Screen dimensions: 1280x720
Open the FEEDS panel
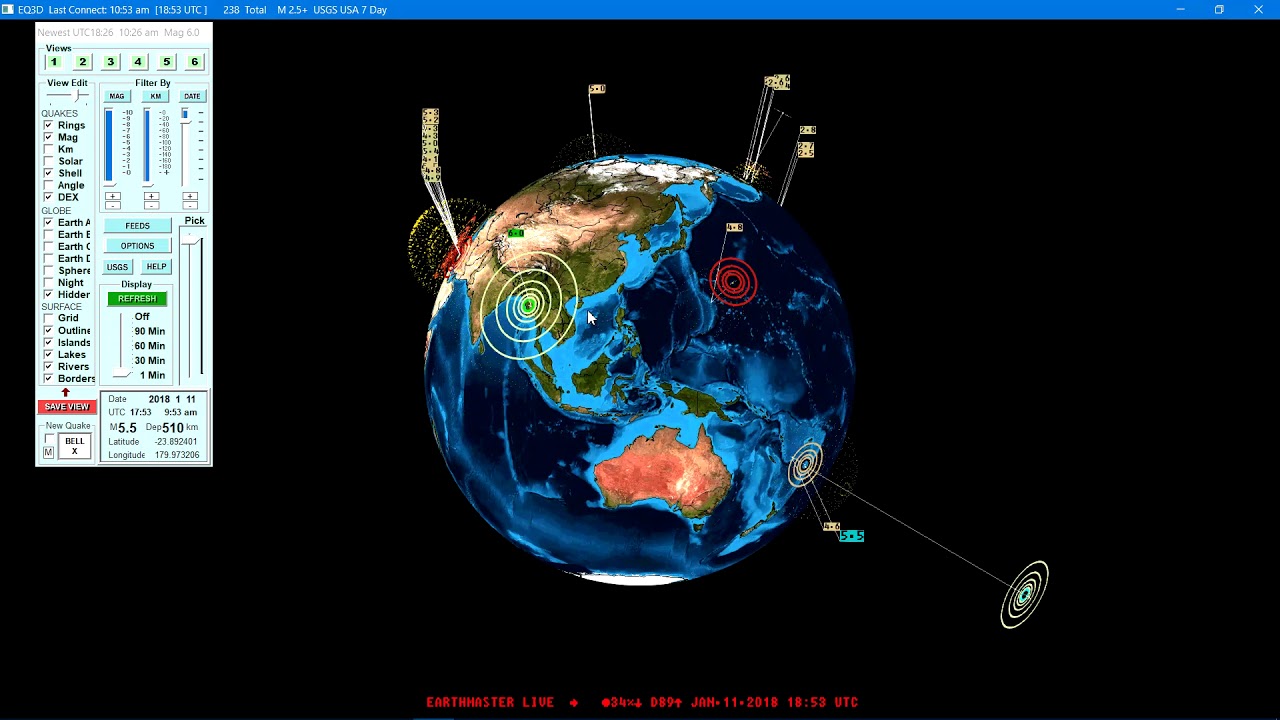click(137, 226)
